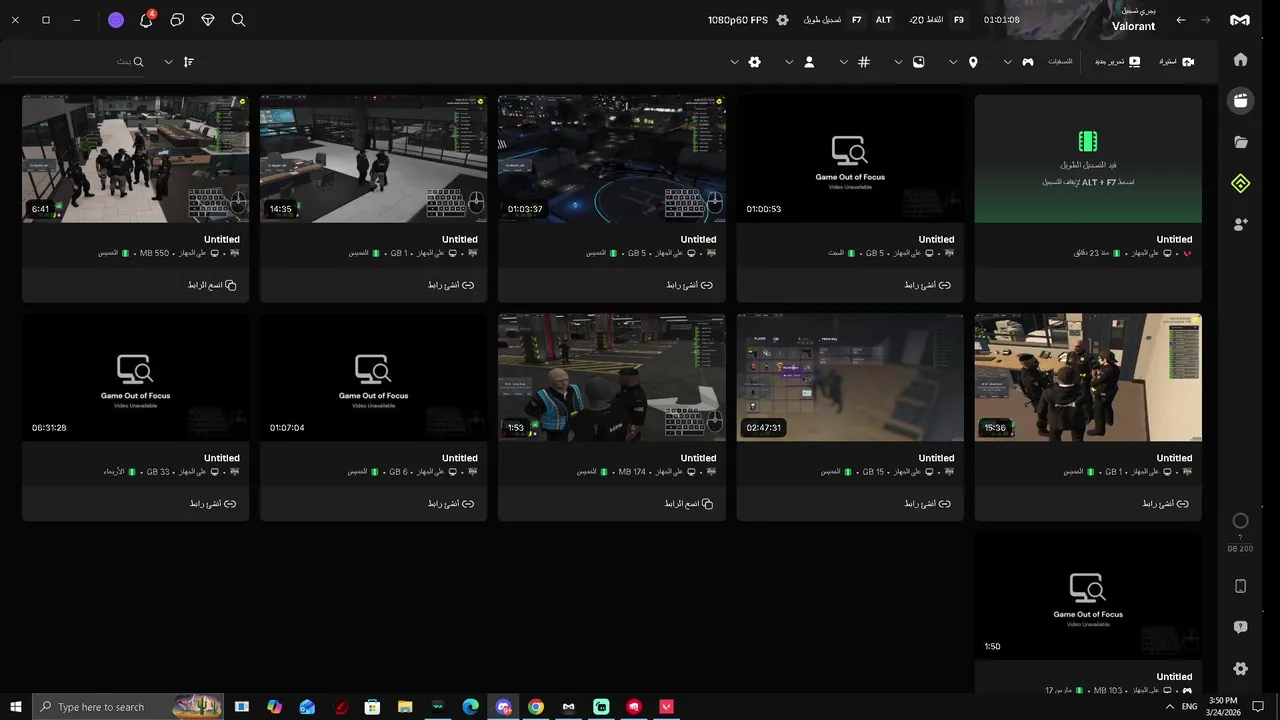1280x720 pixels.
Task: Click the Windows Start button
Action: [15, 707]
